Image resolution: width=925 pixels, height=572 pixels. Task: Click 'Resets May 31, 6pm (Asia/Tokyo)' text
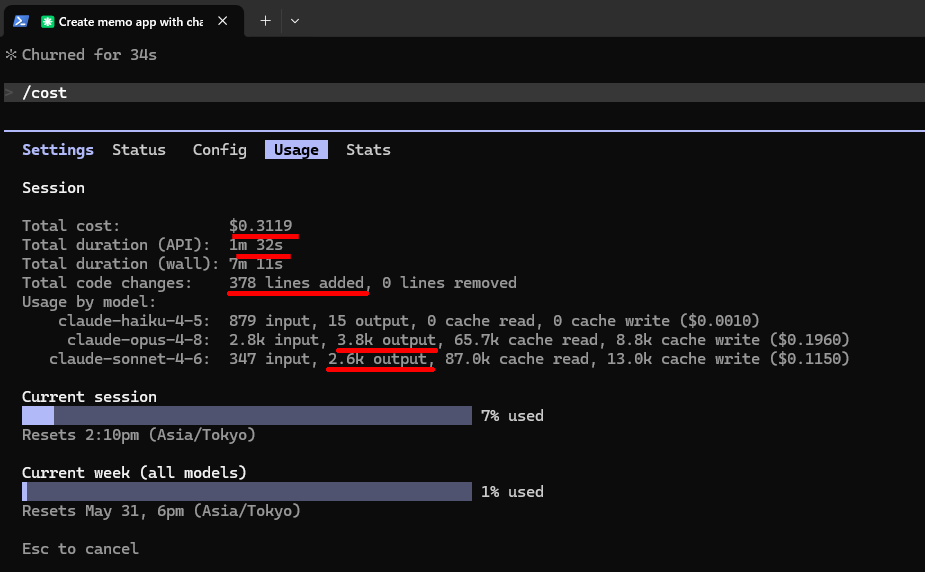[x=161, y=511]
